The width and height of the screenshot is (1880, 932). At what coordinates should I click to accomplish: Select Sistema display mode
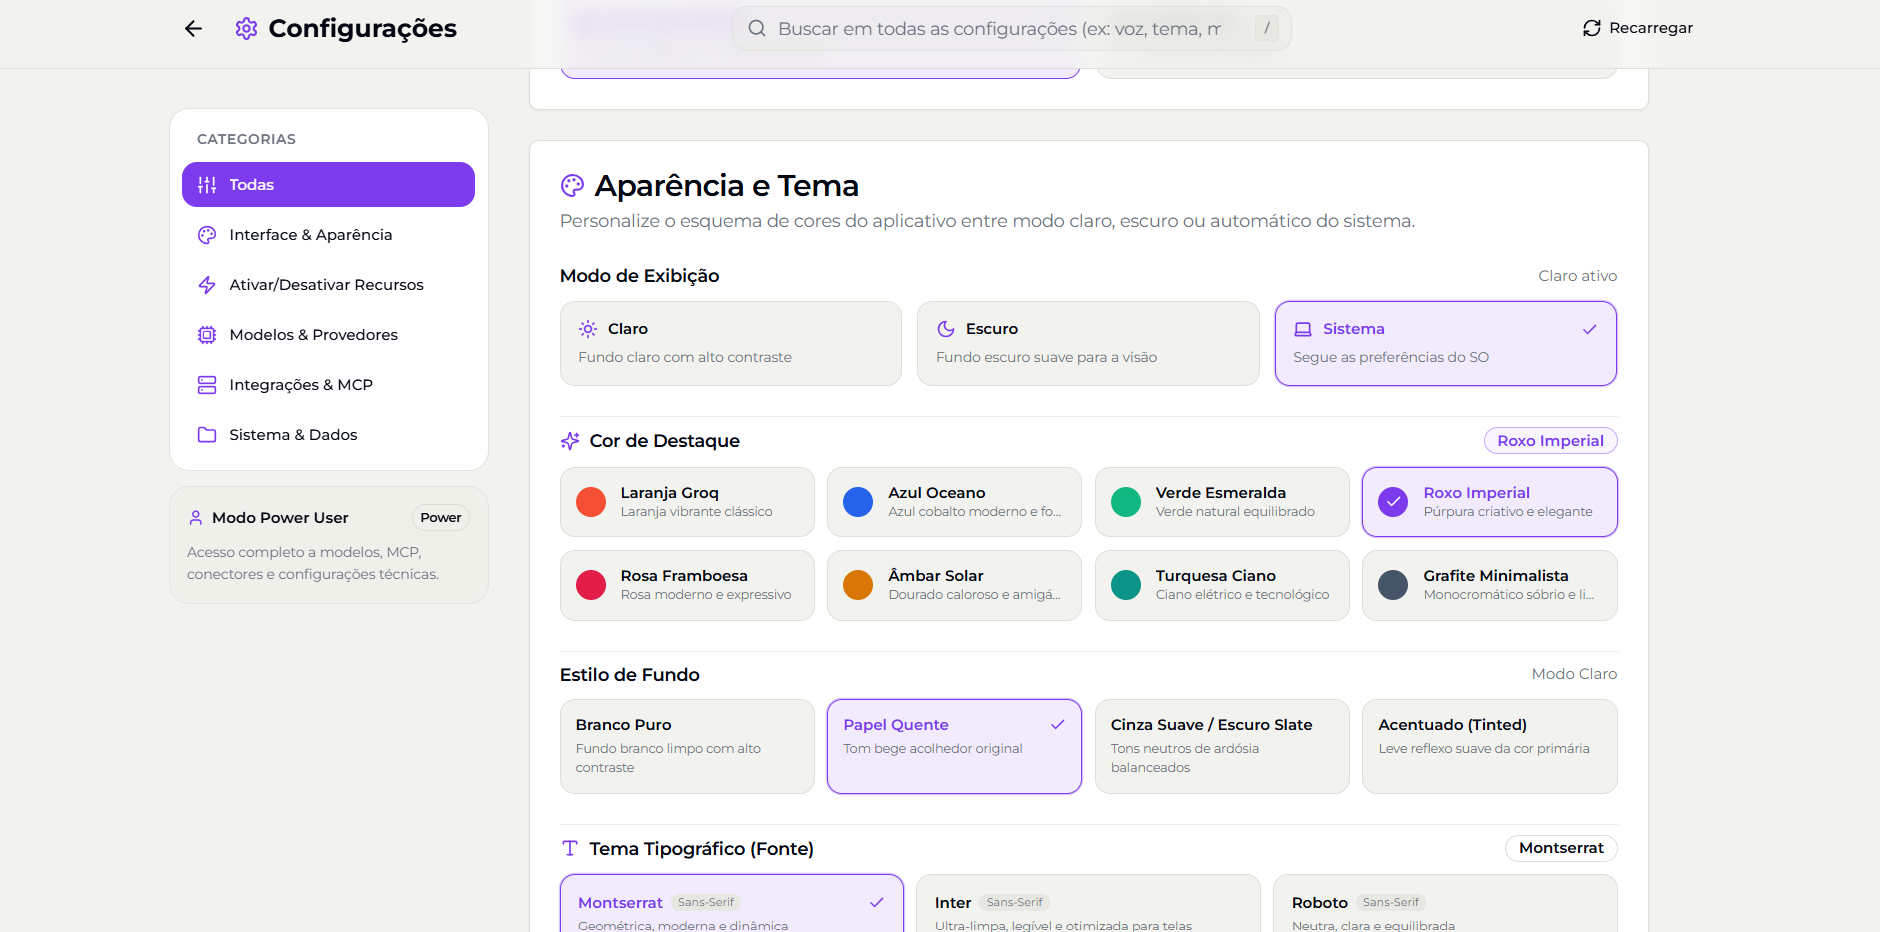(1446, 343)
